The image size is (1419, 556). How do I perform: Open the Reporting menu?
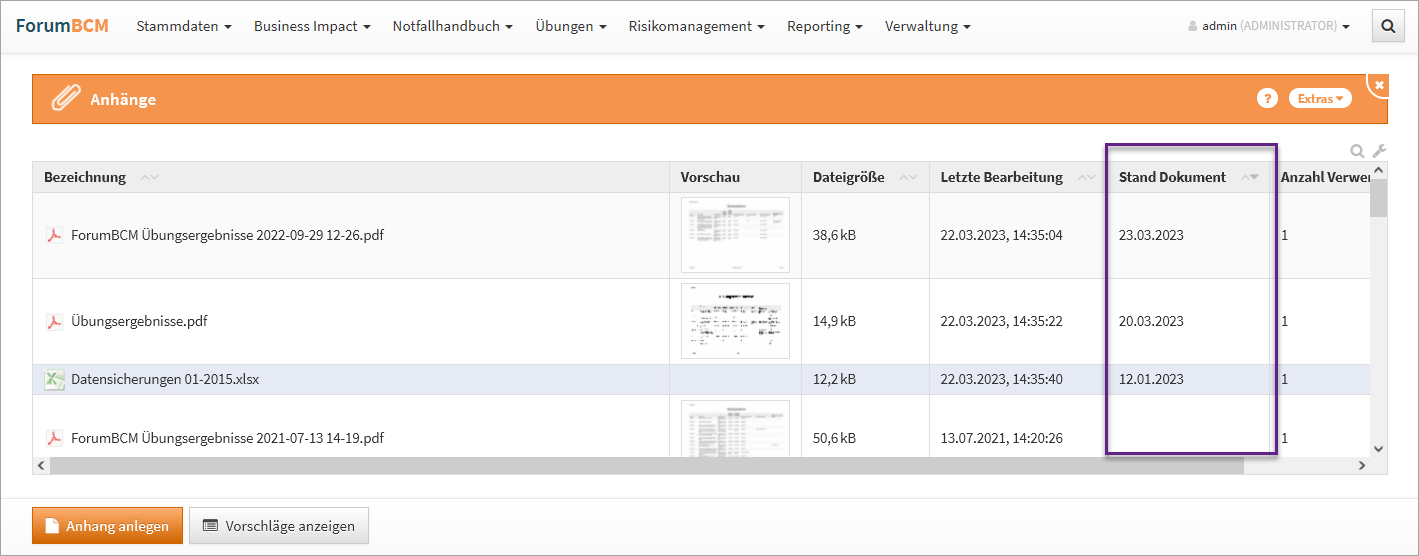pos(825,27)
